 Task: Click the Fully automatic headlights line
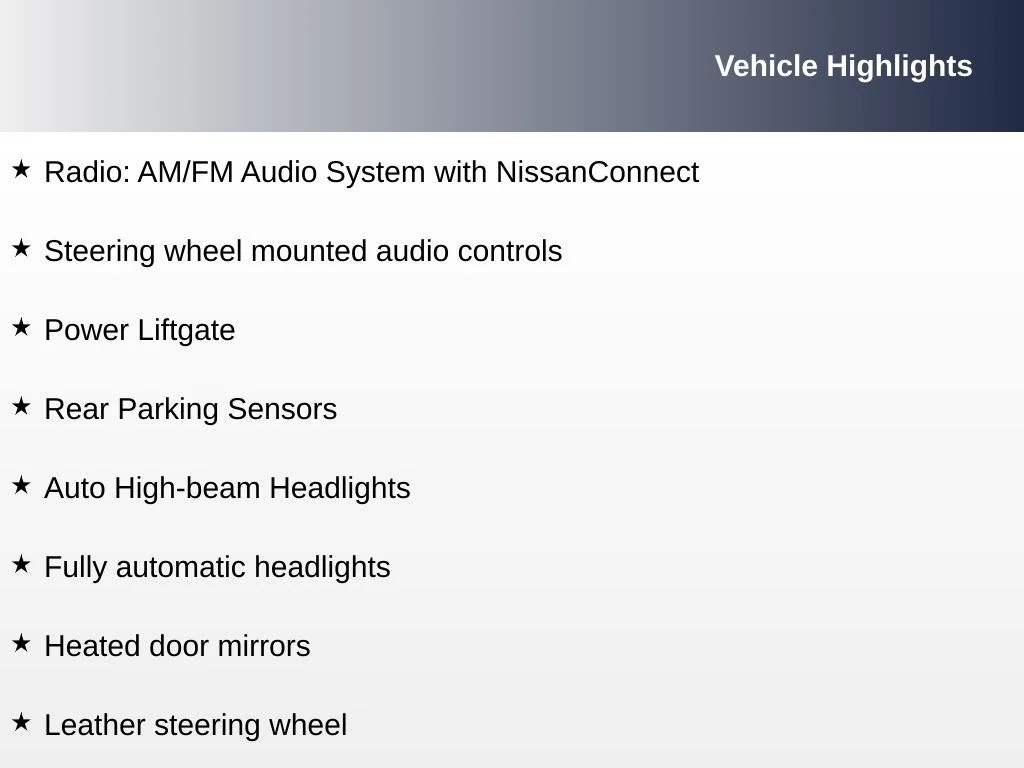pyautogui.click(x=217, y=568)
